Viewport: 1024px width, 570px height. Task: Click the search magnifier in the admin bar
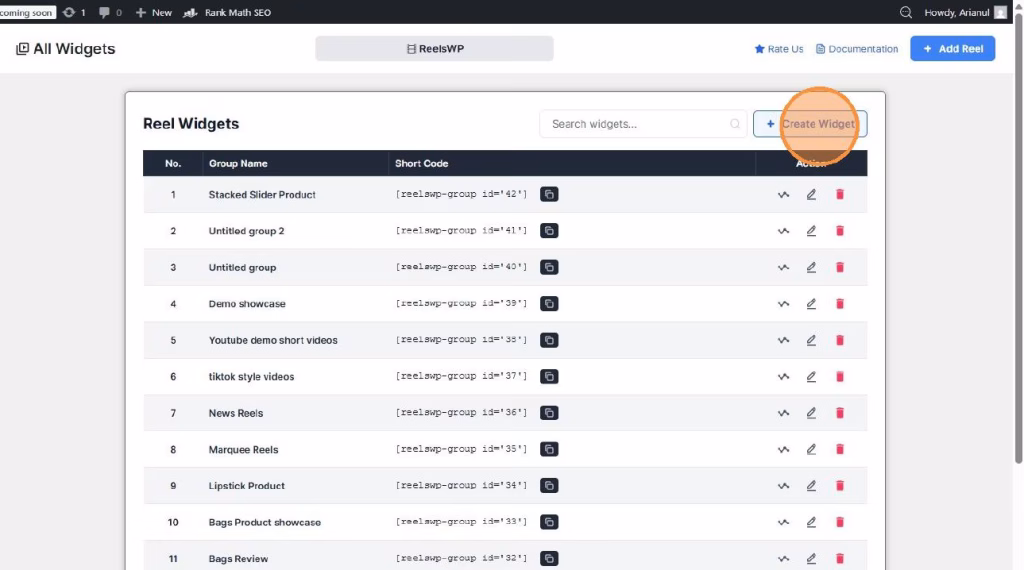point(906,12)
